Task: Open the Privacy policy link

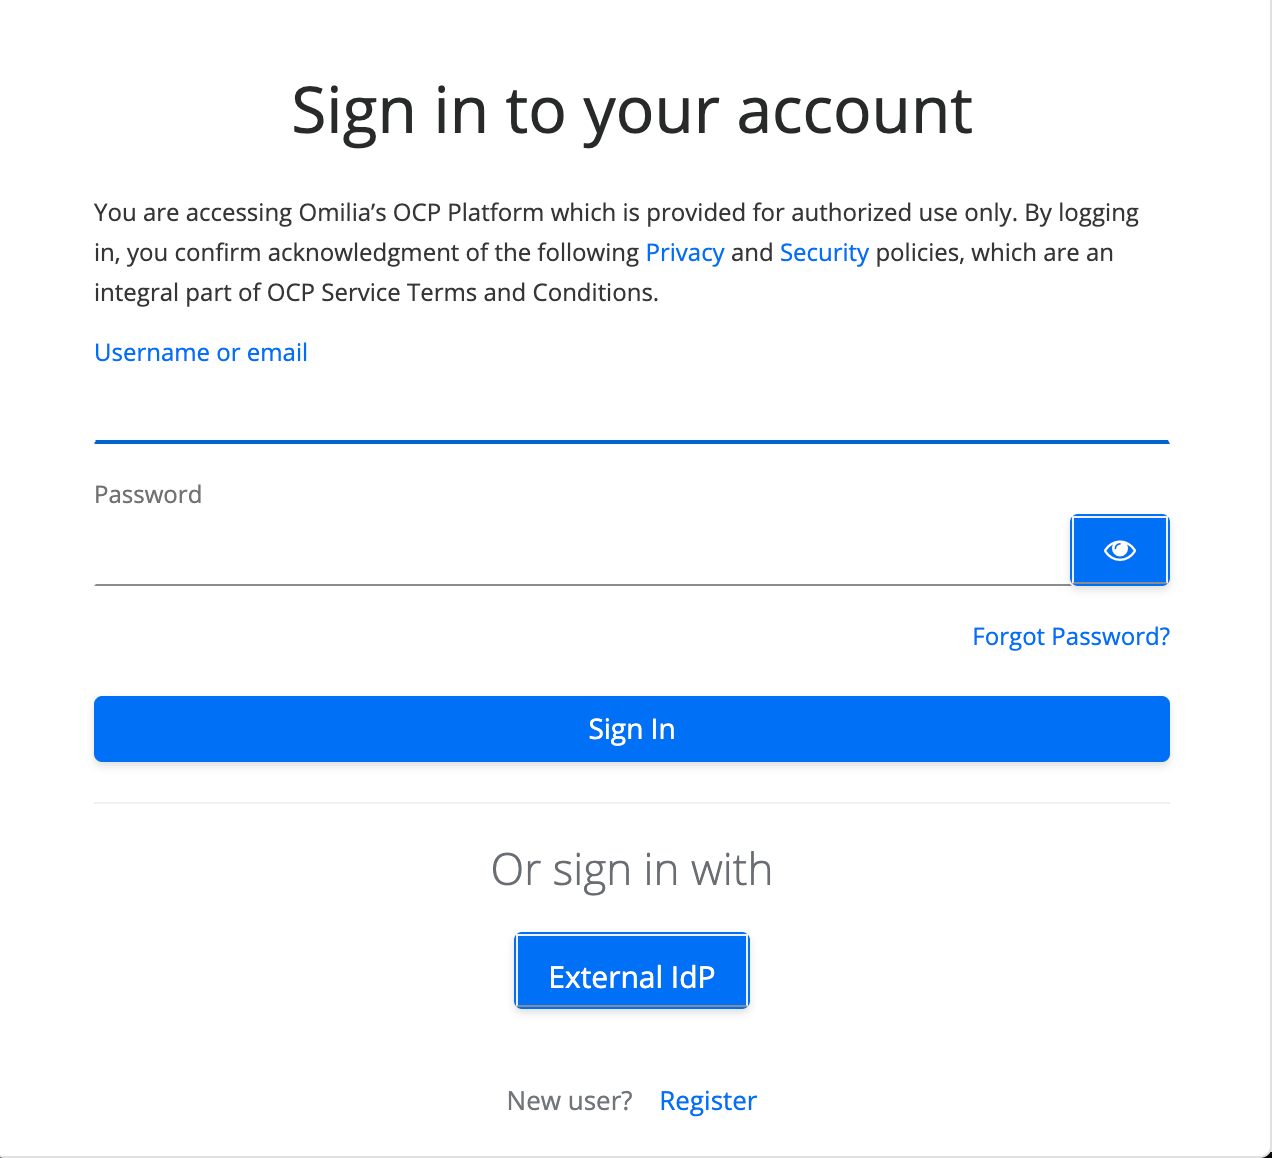Action: click(684, 253)
